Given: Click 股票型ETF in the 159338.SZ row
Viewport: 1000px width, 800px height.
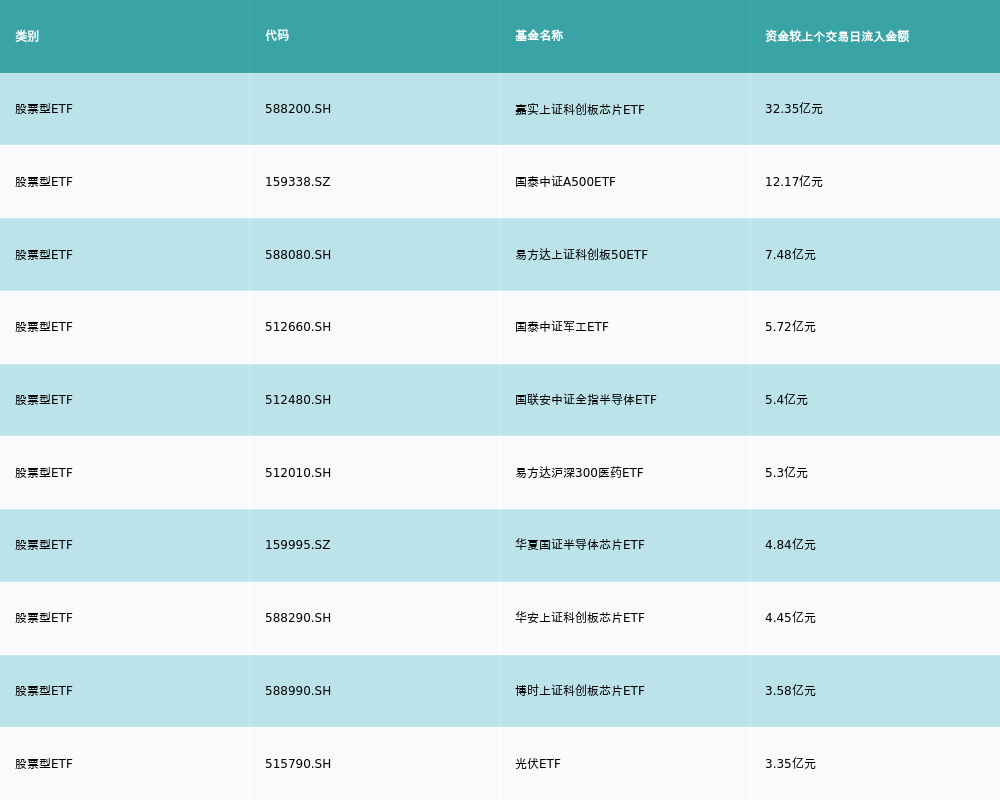Looking at the screenshot, I should coord(44,182).
